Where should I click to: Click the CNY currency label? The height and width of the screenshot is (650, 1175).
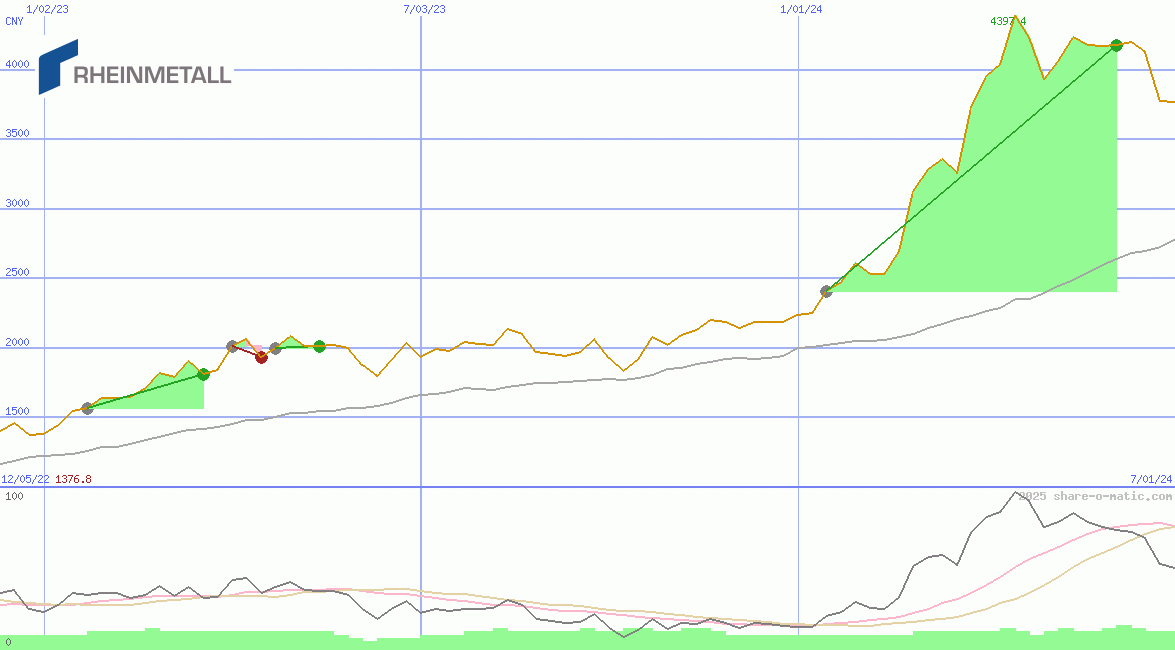14,21
